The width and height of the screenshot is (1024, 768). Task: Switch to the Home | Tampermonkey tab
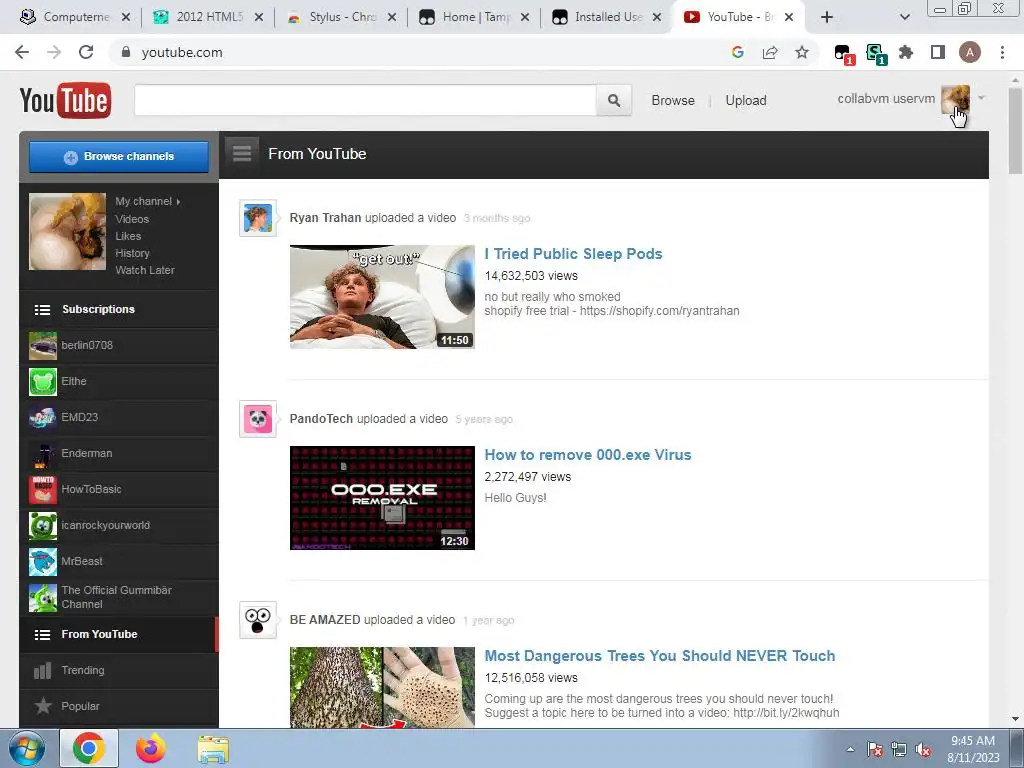474,17
